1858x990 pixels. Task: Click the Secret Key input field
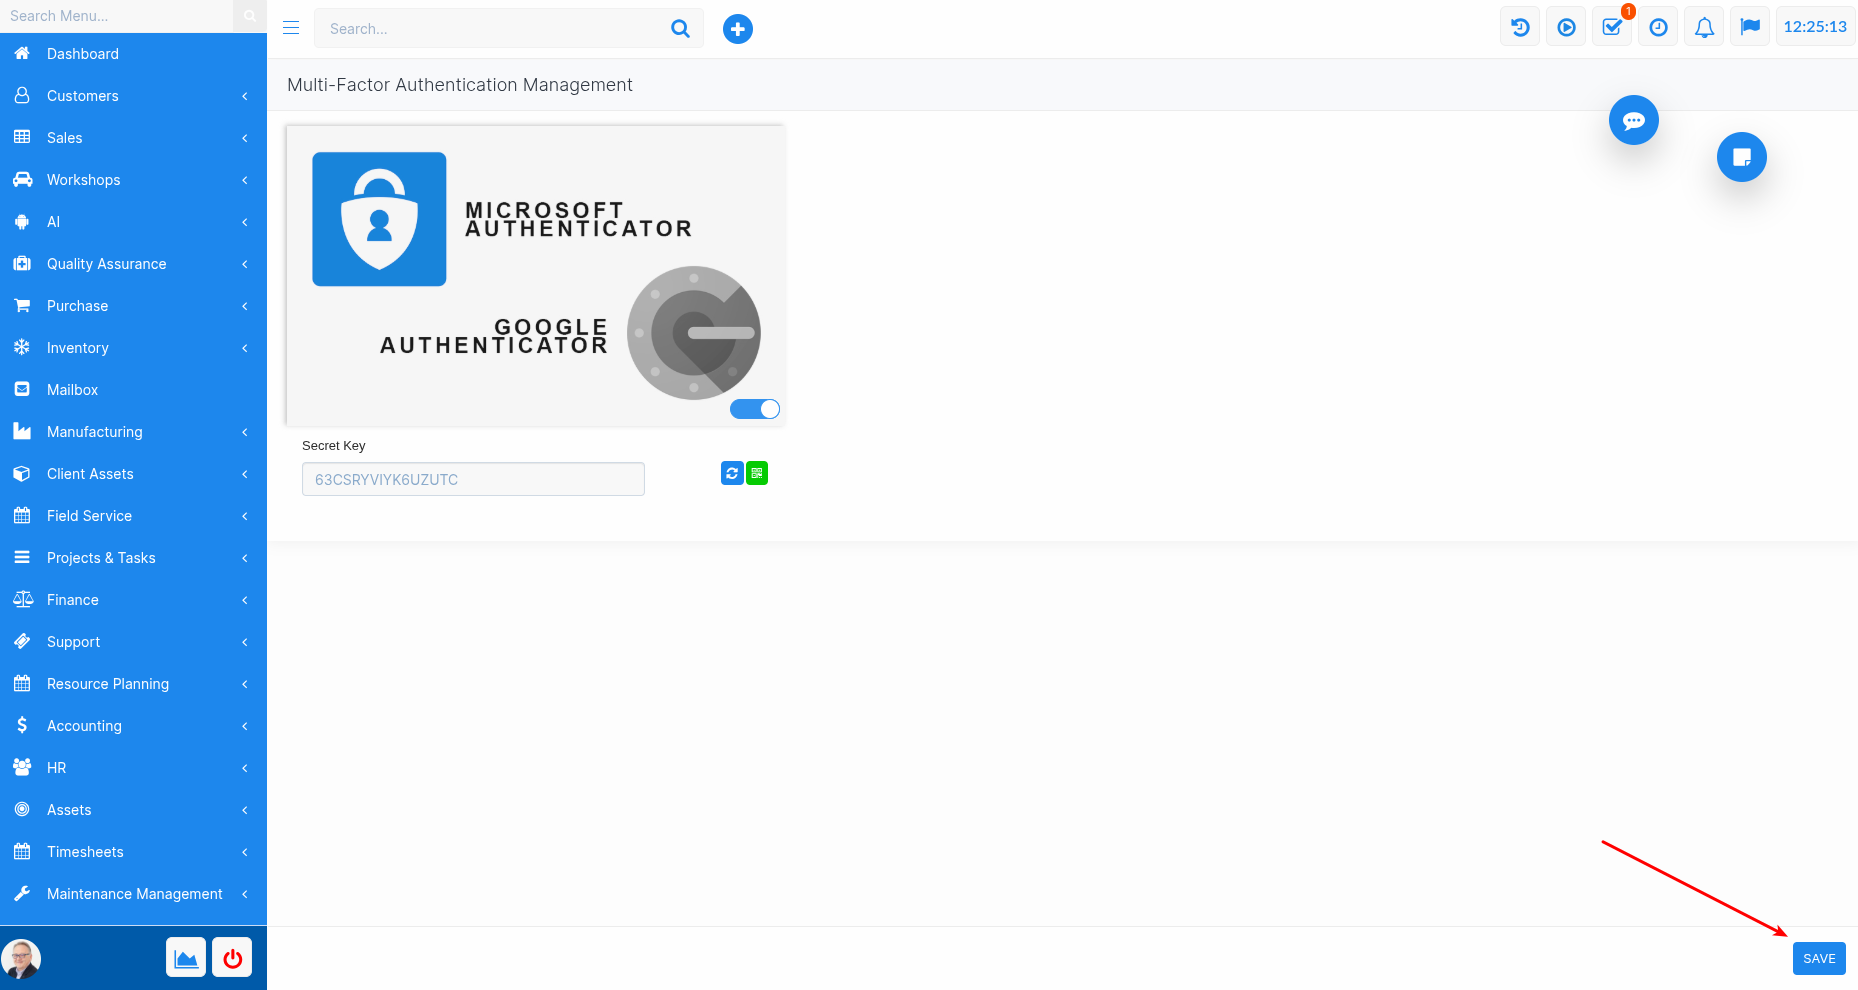coord(473,479)
